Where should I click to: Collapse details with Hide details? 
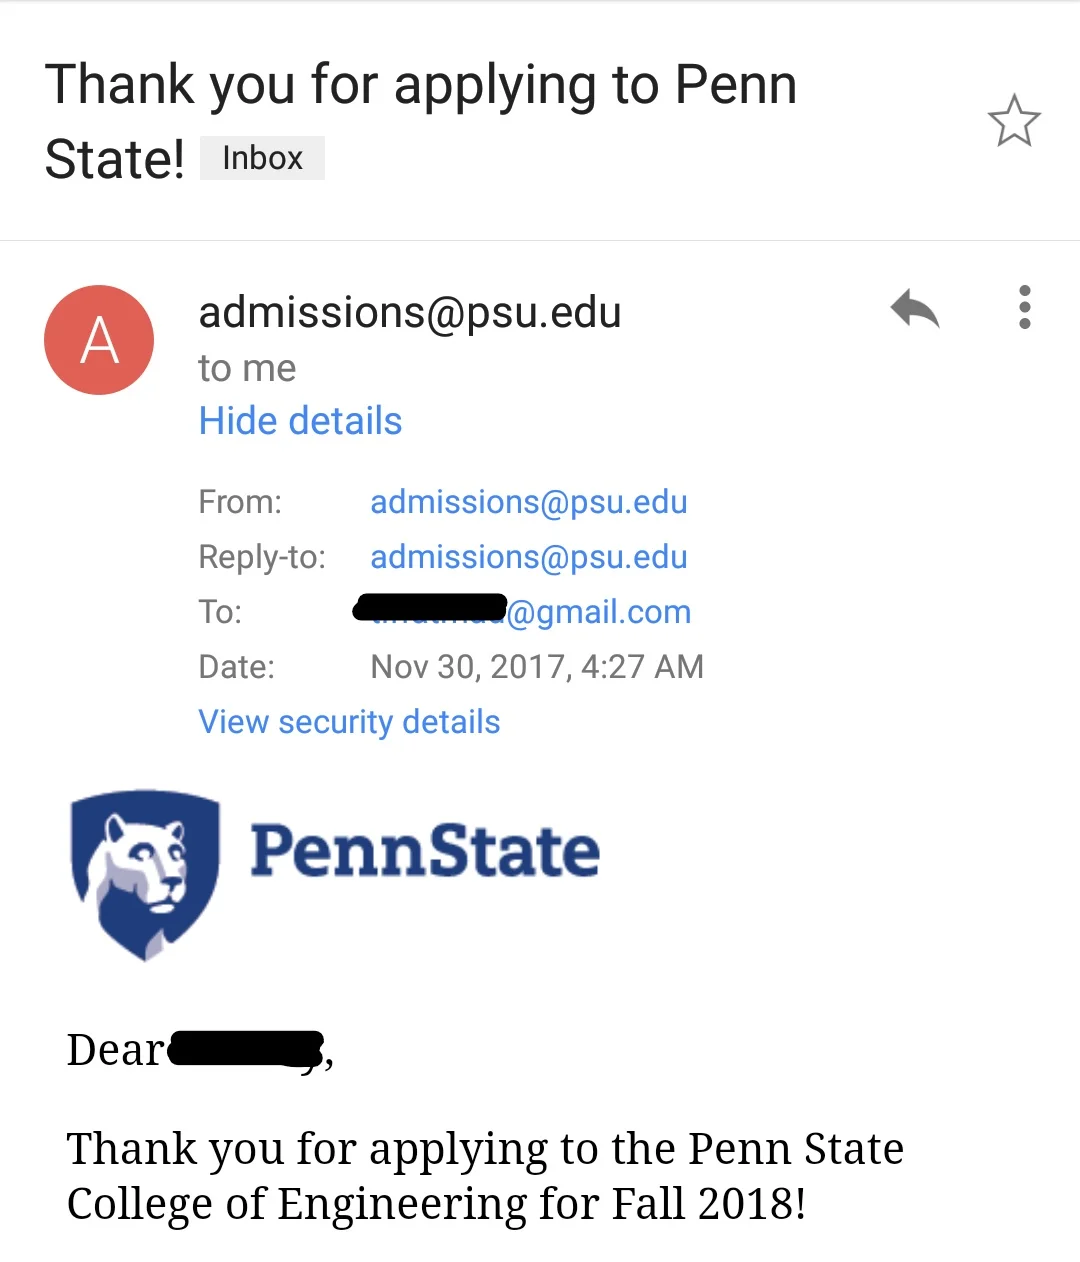coord(300,421)
